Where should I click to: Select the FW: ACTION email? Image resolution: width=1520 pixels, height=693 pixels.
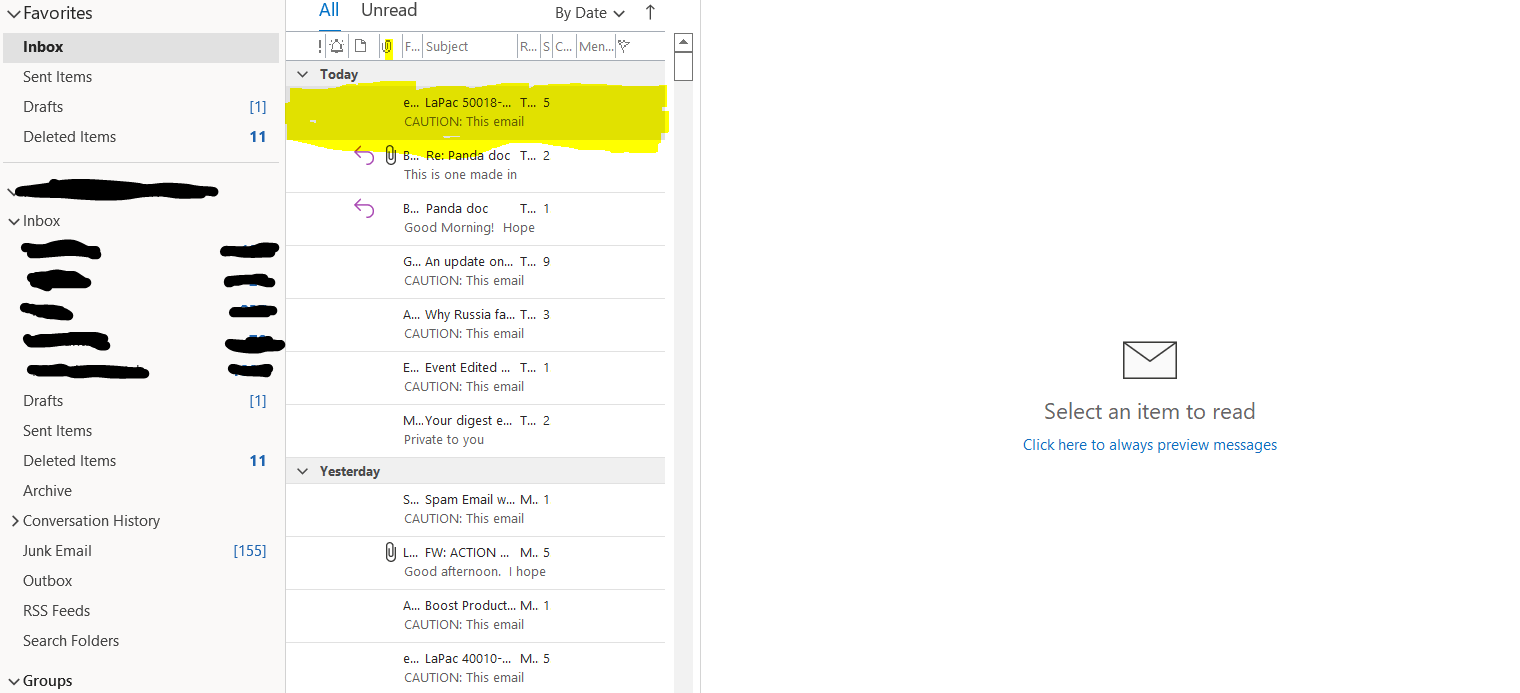coord(476,563)
